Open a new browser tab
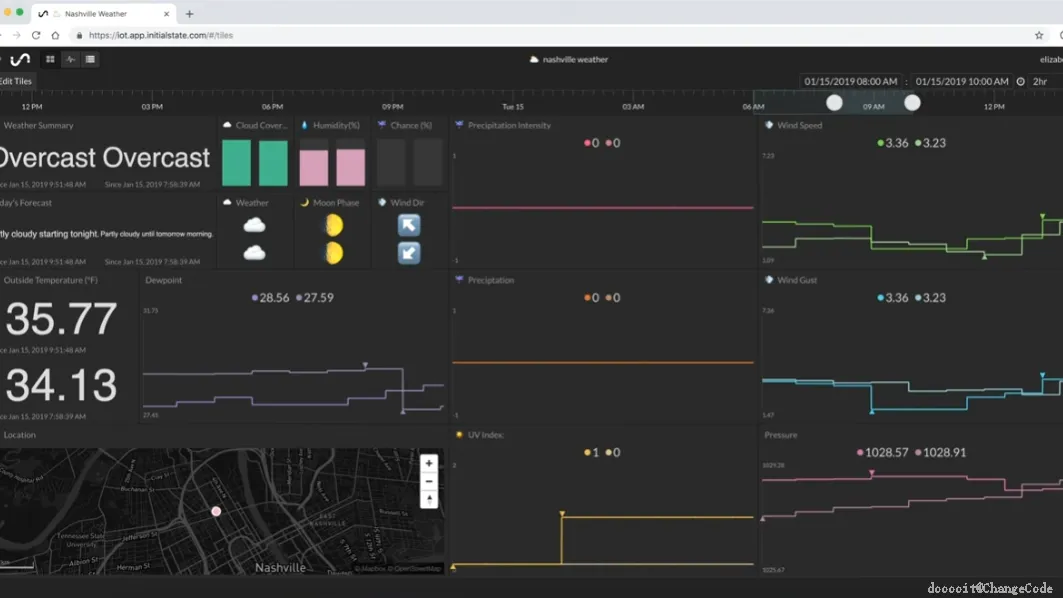Screen dimensions: 1063x598 click(x=190, y=14)
